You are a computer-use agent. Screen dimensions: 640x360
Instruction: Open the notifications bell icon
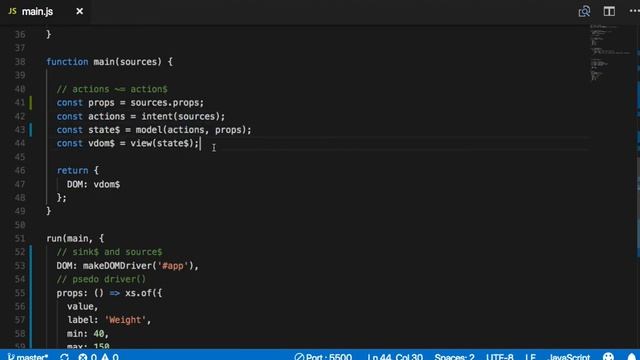(632, 356)
